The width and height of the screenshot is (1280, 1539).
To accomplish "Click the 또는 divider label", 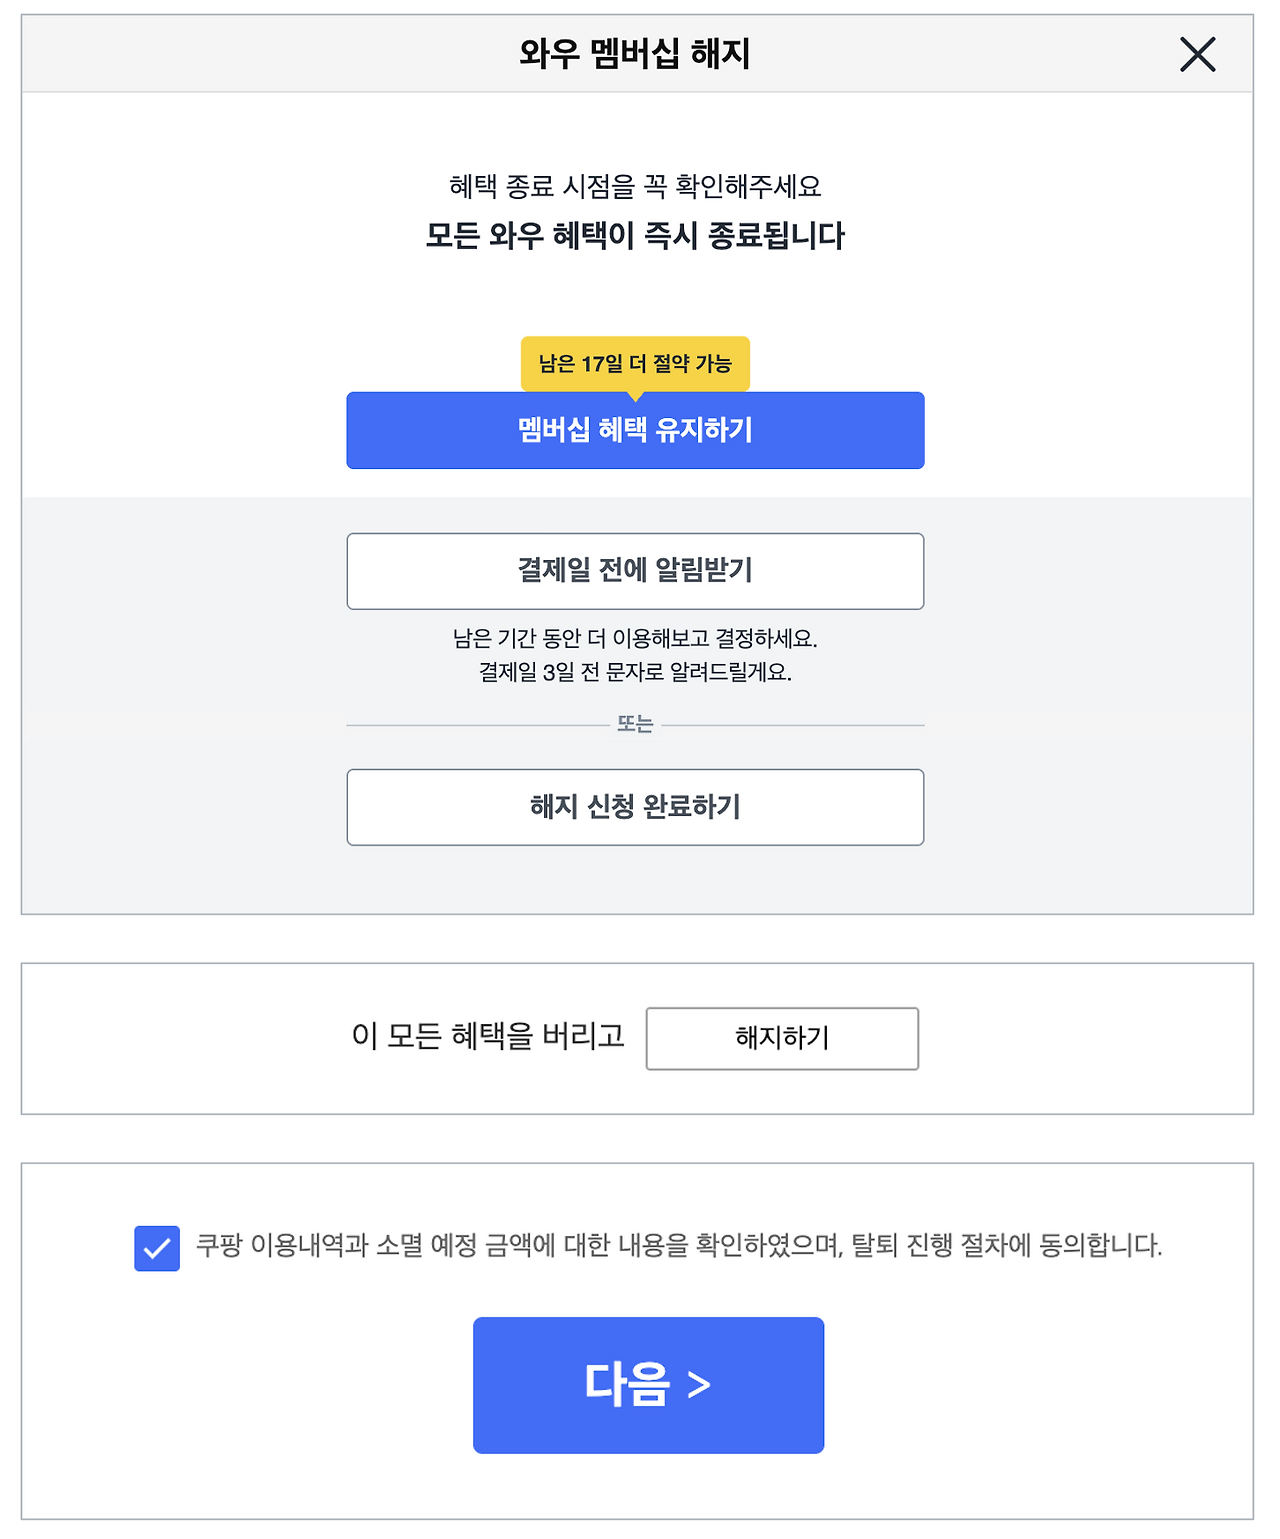I will tap(635, 724).
